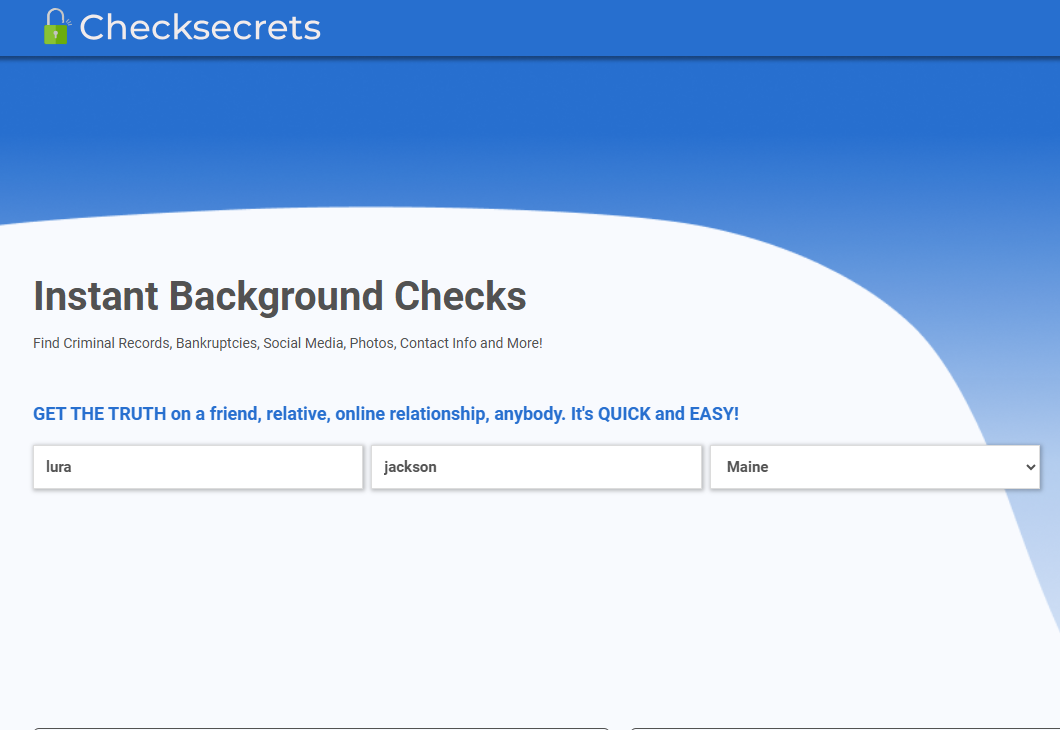The width and height of the screenshot is (1060, 730).
Task: Click the "GET THE TRUTH" text
Action: 99,414
